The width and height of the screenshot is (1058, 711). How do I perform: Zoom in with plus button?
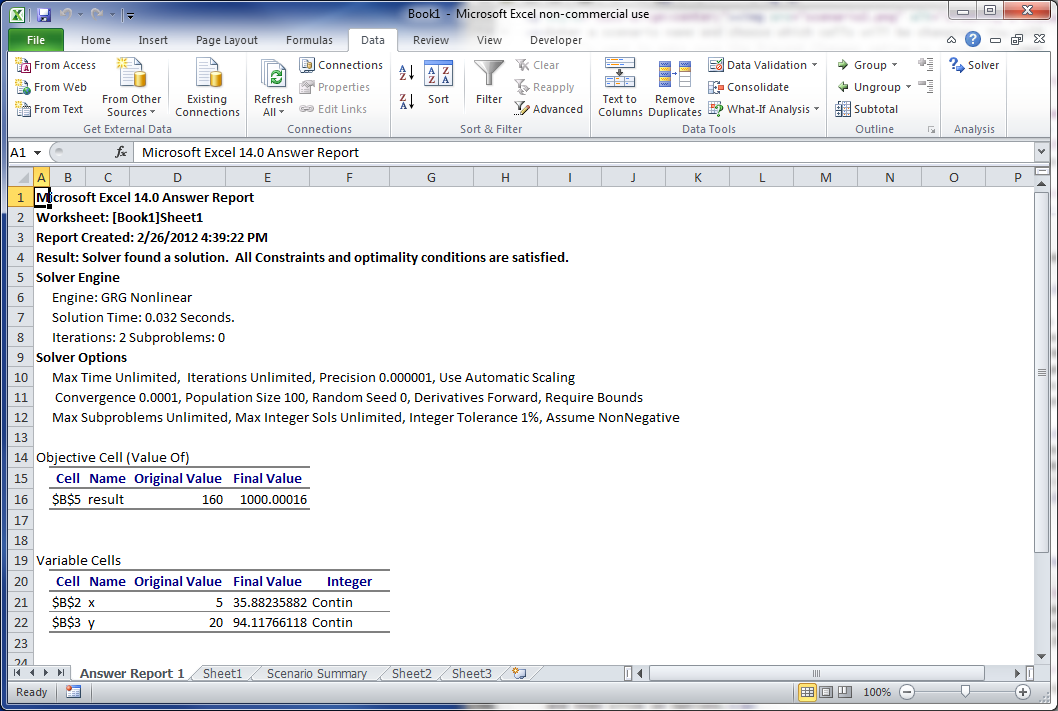[x=1023, y=692]
